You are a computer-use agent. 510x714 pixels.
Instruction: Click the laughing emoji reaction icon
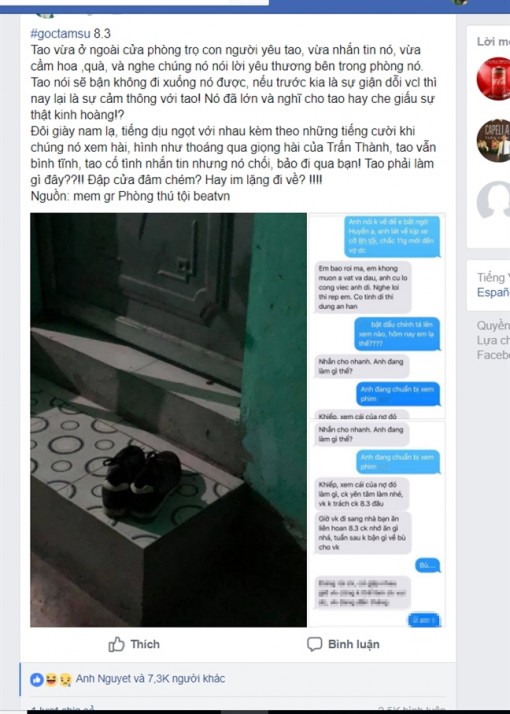pyautogui.click(x=51, y=679)
